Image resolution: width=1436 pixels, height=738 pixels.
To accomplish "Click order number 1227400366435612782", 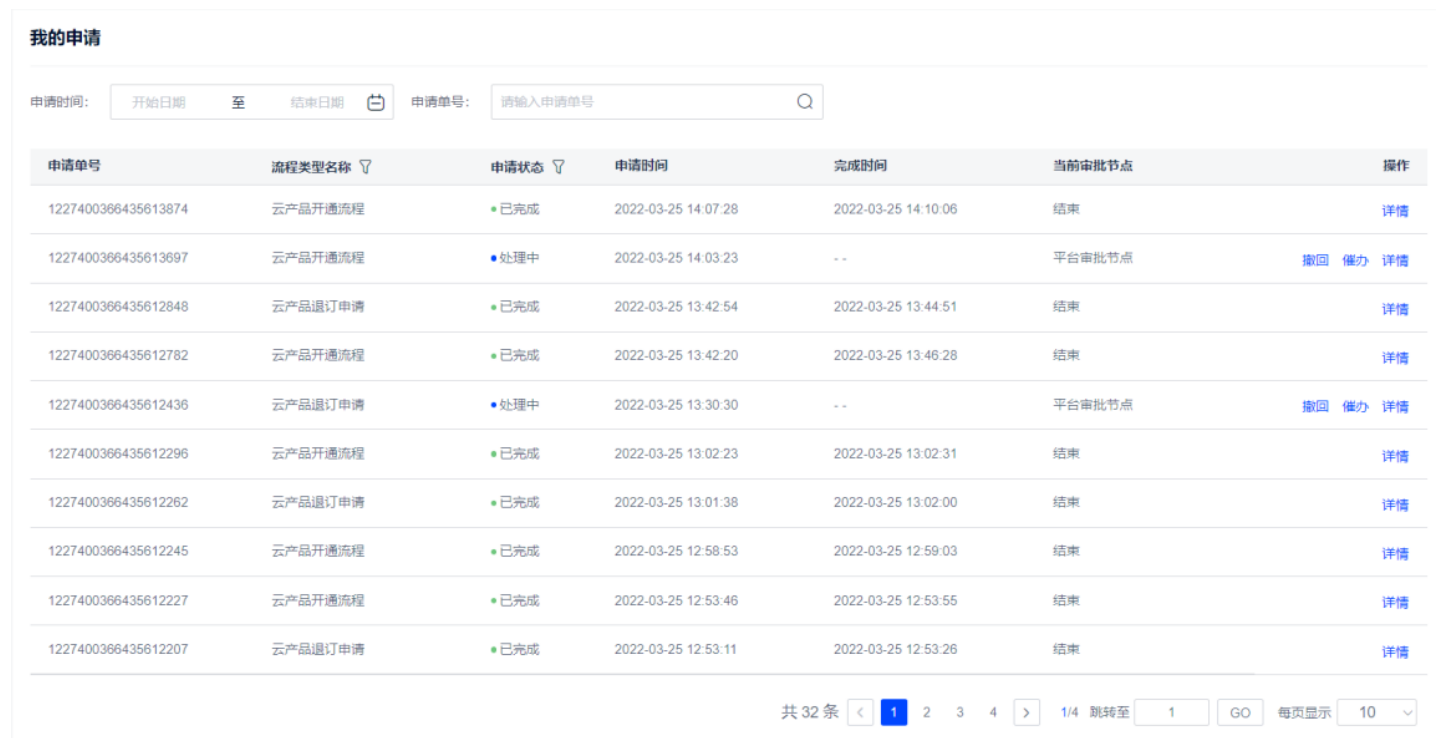I will [118, 355].
